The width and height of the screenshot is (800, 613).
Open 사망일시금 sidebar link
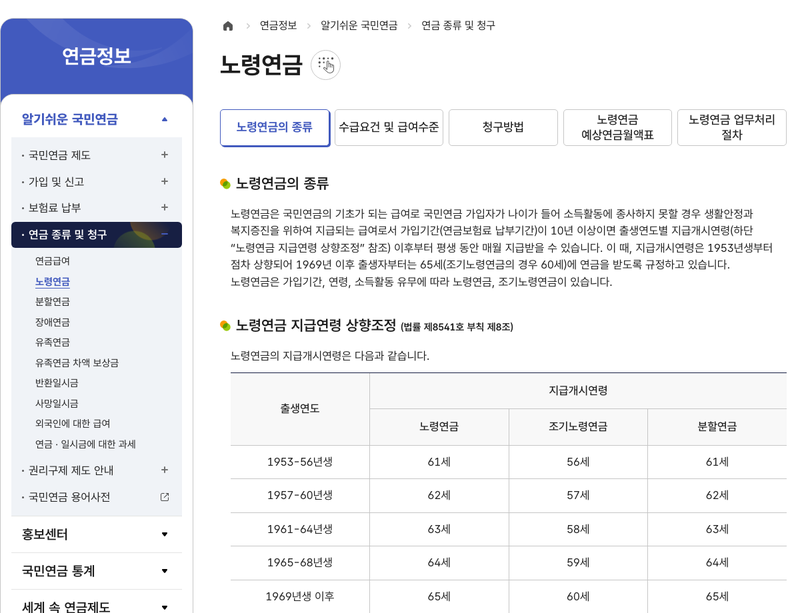(57, 403)
